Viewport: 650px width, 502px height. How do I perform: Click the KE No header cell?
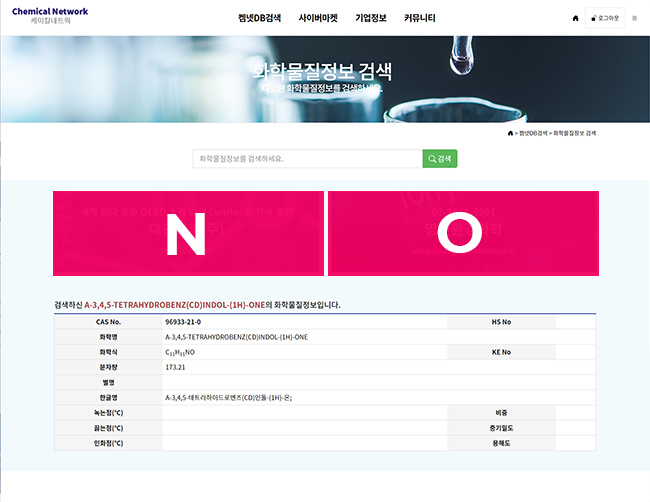click(501, 352)
